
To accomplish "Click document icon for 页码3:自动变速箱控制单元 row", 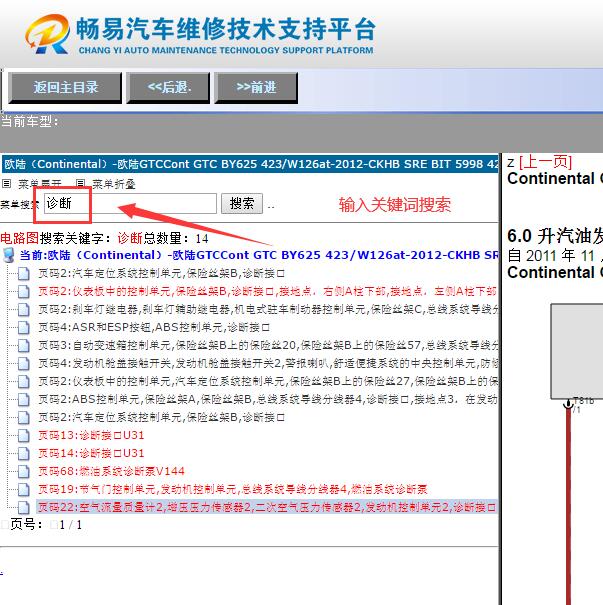I will pos(23,345).
